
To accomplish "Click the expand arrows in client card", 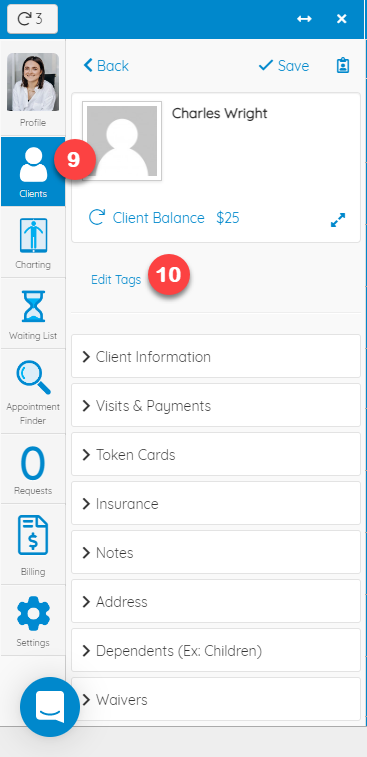I will point(338,220).
